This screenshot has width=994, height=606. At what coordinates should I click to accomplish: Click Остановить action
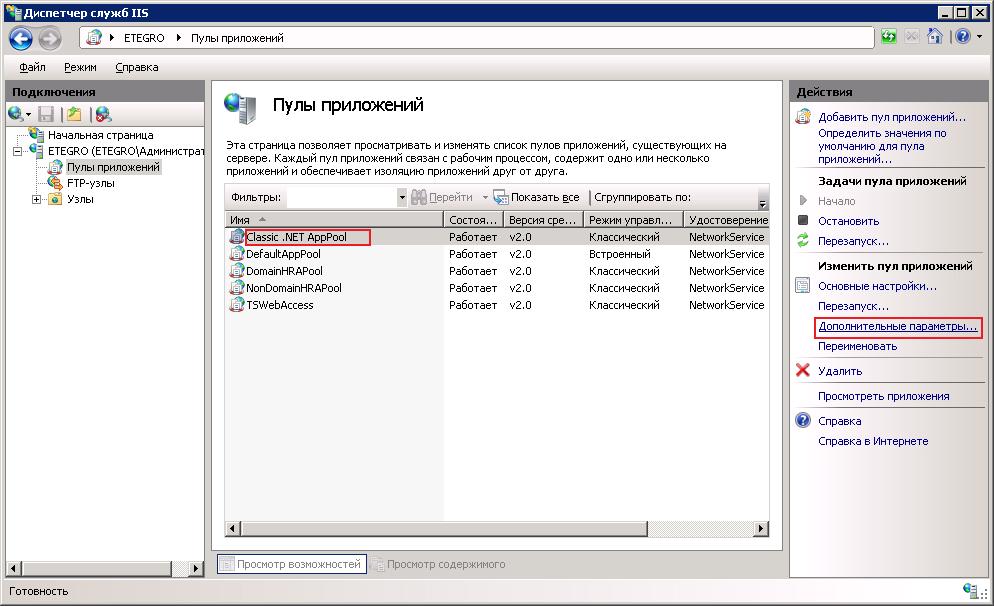click(848, 221)
